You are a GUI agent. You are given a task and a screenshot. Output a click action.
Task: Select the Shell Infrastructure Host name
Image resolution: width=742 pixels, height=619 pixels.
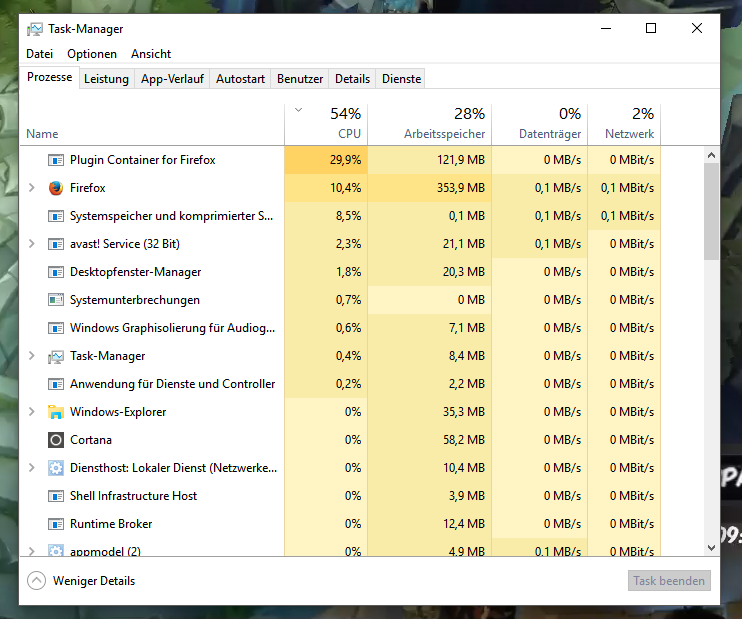point(133,496)
